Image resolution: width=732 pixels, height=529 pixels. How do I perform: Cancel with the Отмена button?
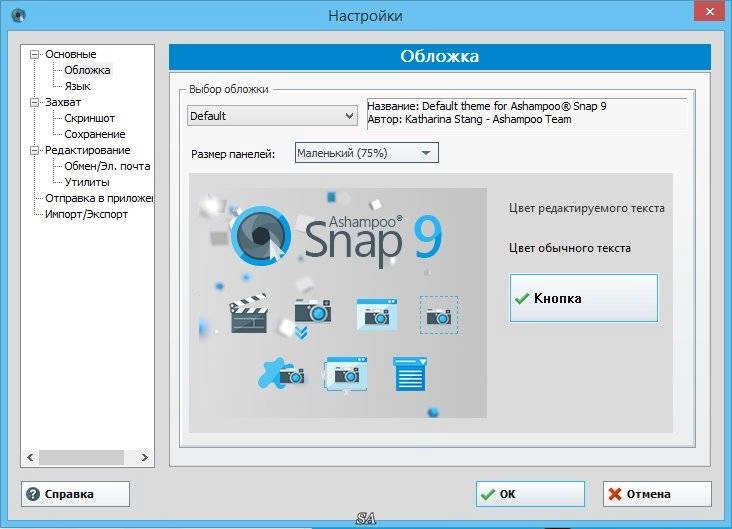tap(657, 494)
